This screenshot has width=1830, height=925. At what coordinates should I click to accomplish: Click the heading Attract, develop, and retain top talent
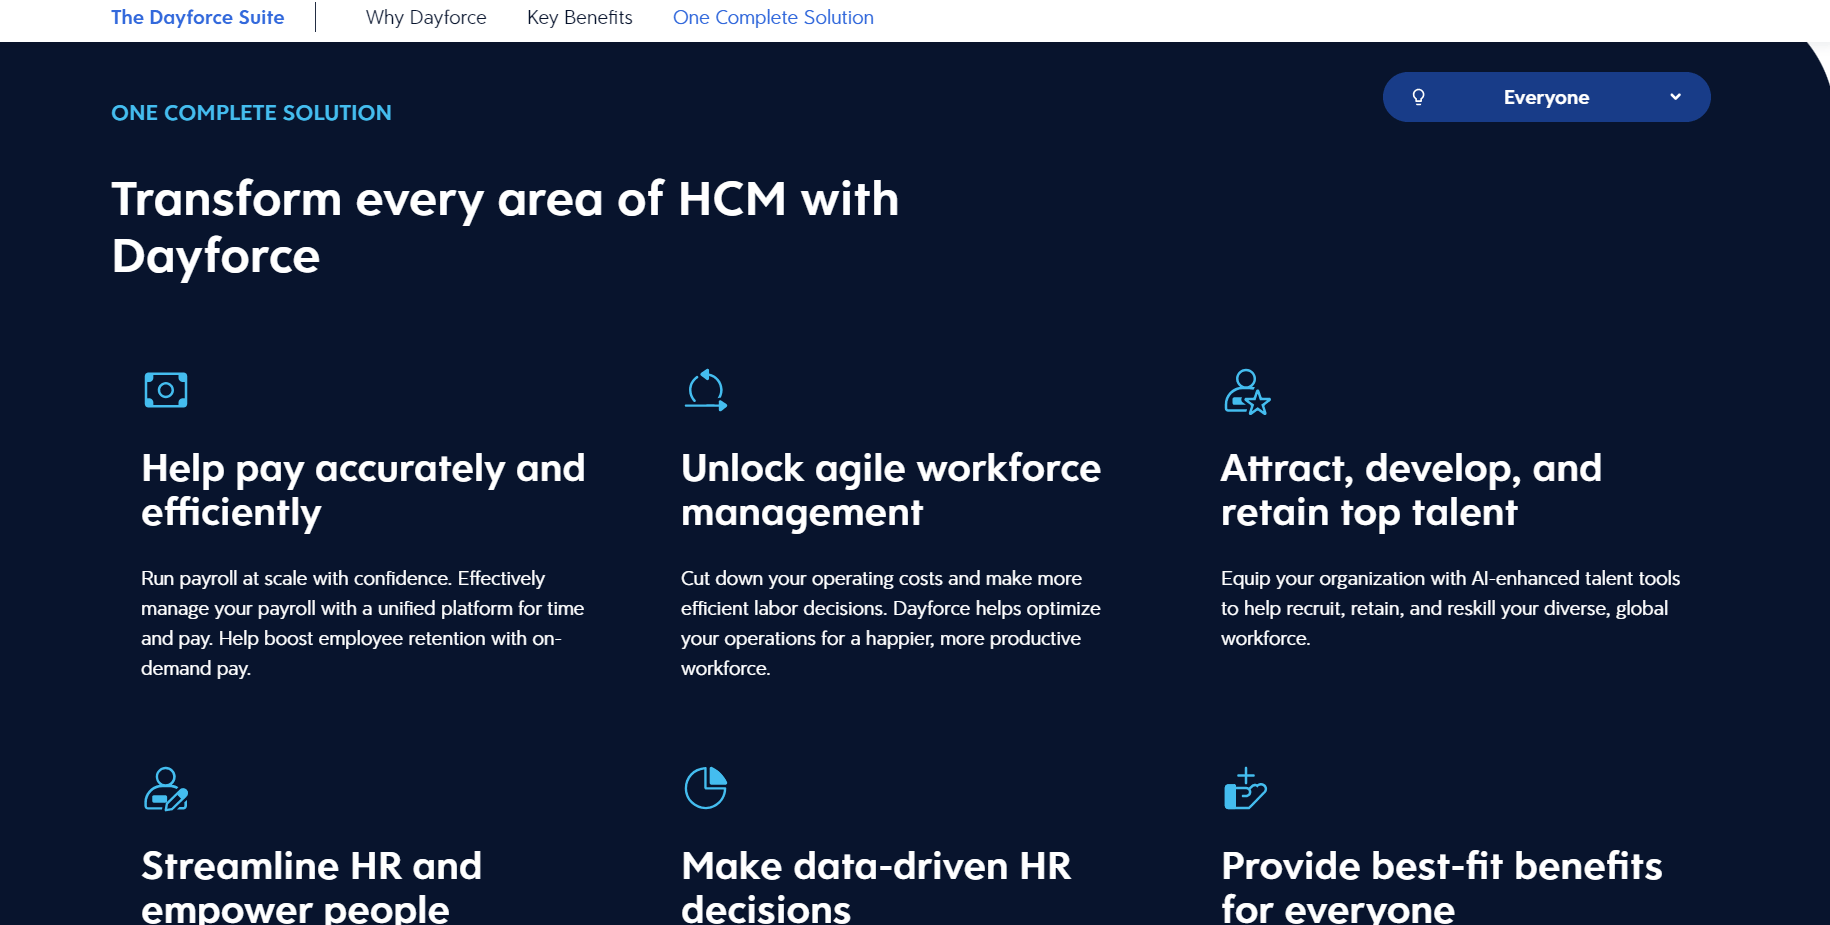(x=1411, y=490)
